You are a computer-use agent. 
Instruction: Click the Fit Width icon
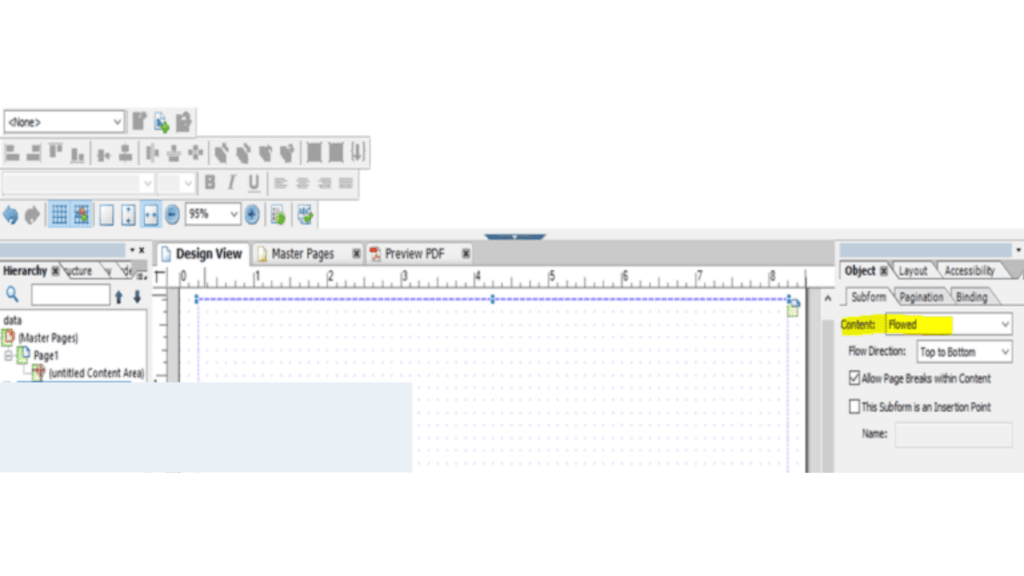coord(150,214)
